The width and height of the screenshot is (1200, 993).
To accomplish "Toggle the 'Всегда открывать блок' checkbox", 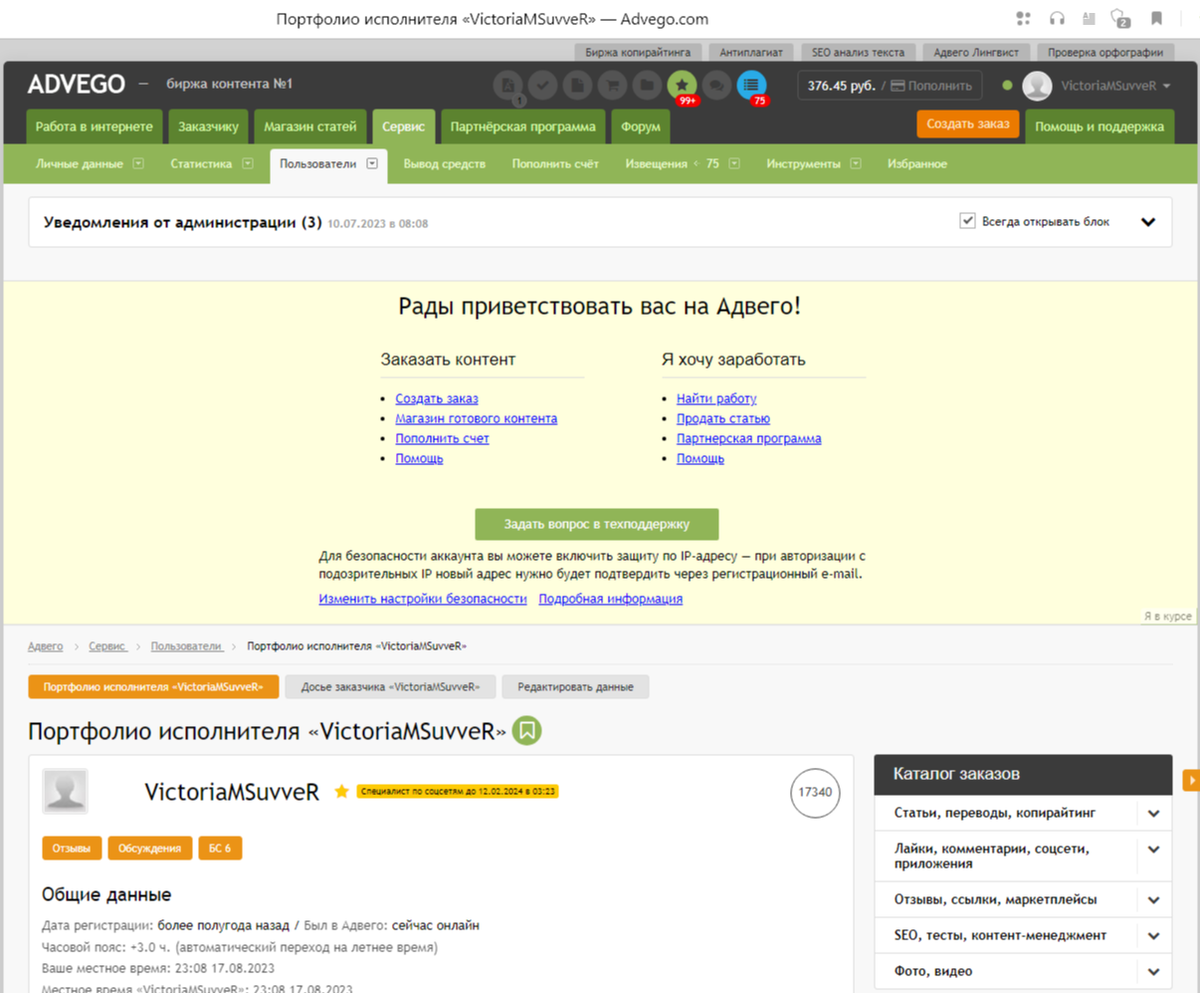I will 967,221.
